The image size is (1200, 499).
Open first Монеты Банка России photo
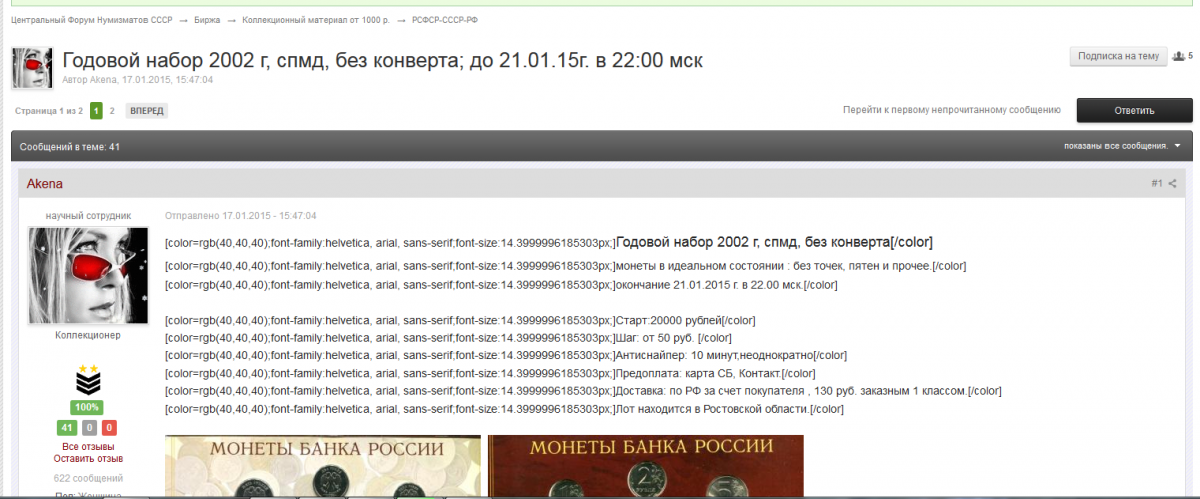click(322, 466)
